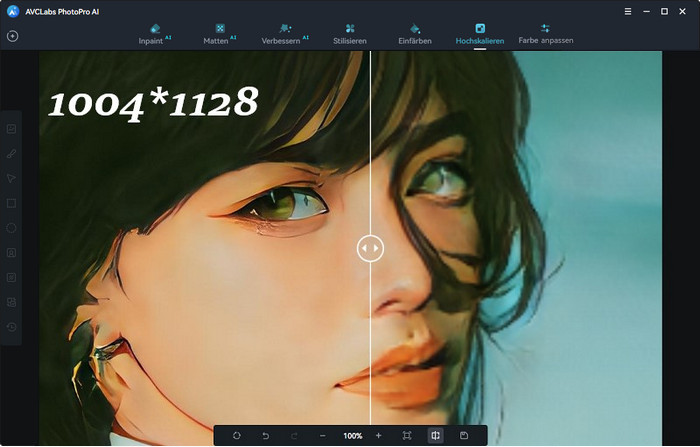Select the object selection tool in sidebar
The height and width of the screenshot is (447, 700).
point(12,302)
